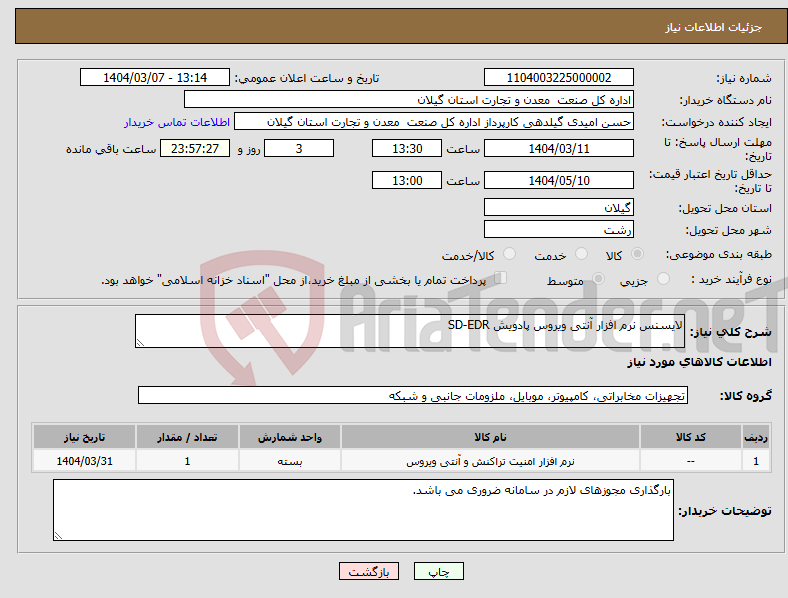Click the request creator field حسن امیدی

pyautogui.click(x=434, y=122)
